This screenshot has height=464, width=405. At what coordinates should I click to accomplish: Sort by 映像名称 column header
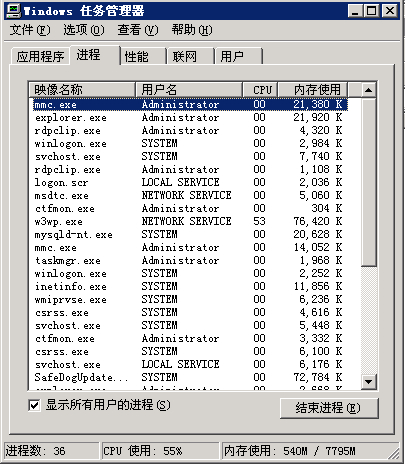pyautogui.click(x=82, y=90)
